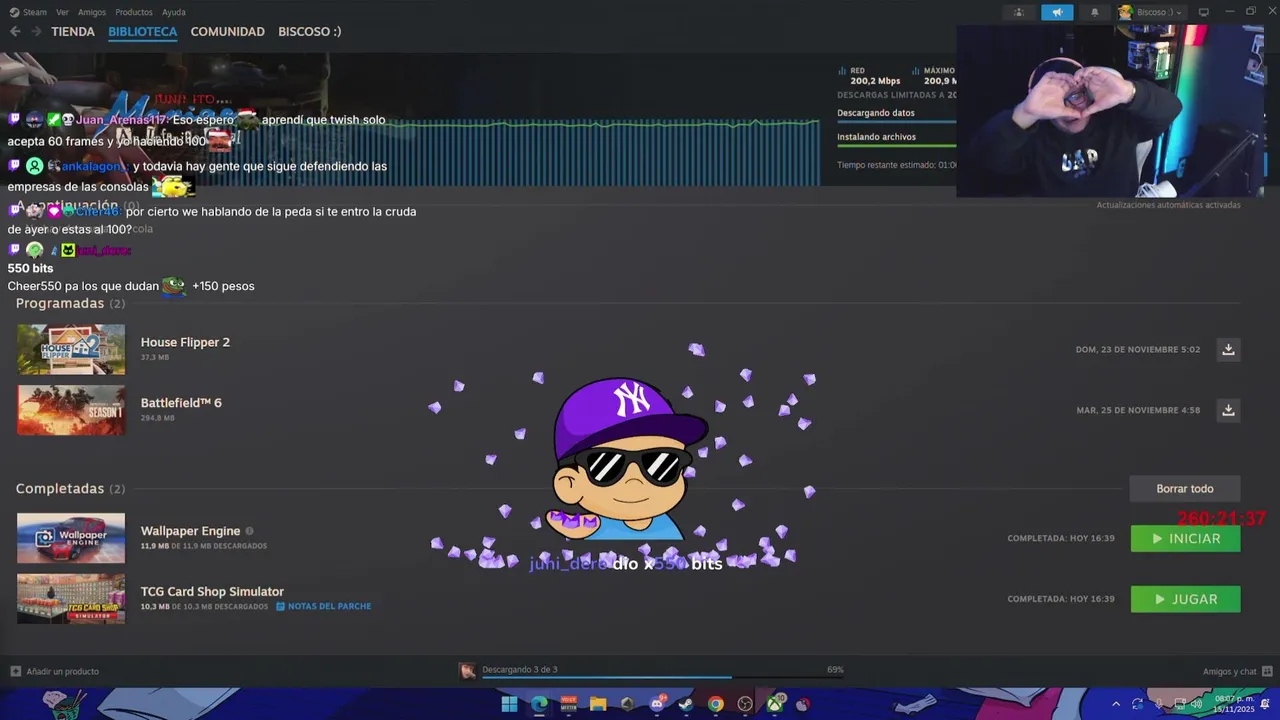Click the info icon beside Wallpaper Engine
Image resolution: width=1280 pixels, height=720 pixels.
(250, 531)
